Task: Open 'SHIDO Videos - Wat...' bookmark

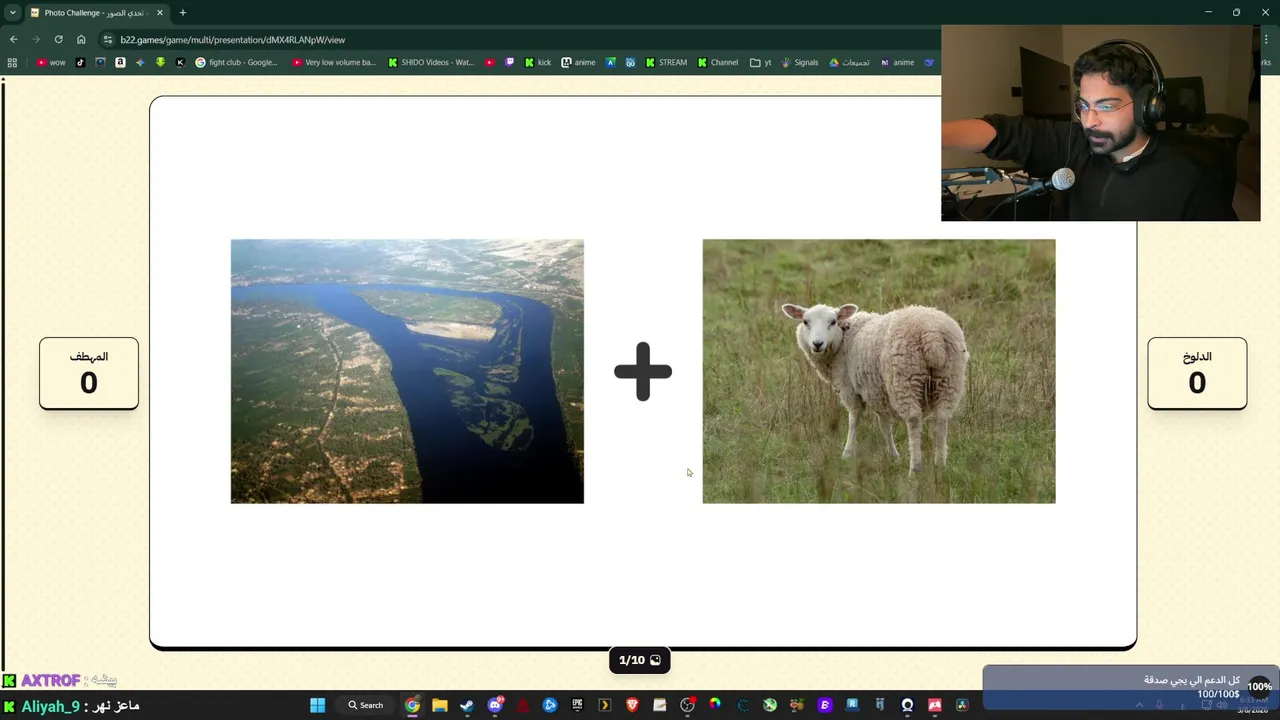Action: coord(431,62)
